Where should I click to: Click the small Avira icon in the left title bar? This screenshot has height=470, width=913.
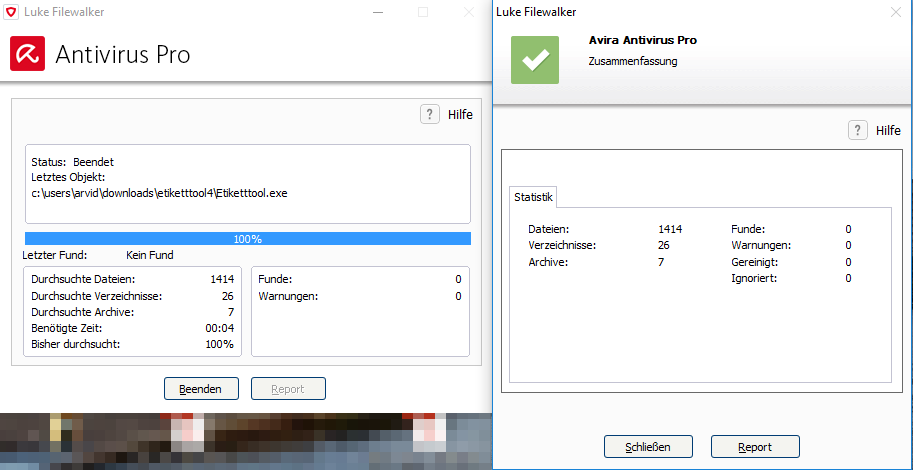[12, 12]
